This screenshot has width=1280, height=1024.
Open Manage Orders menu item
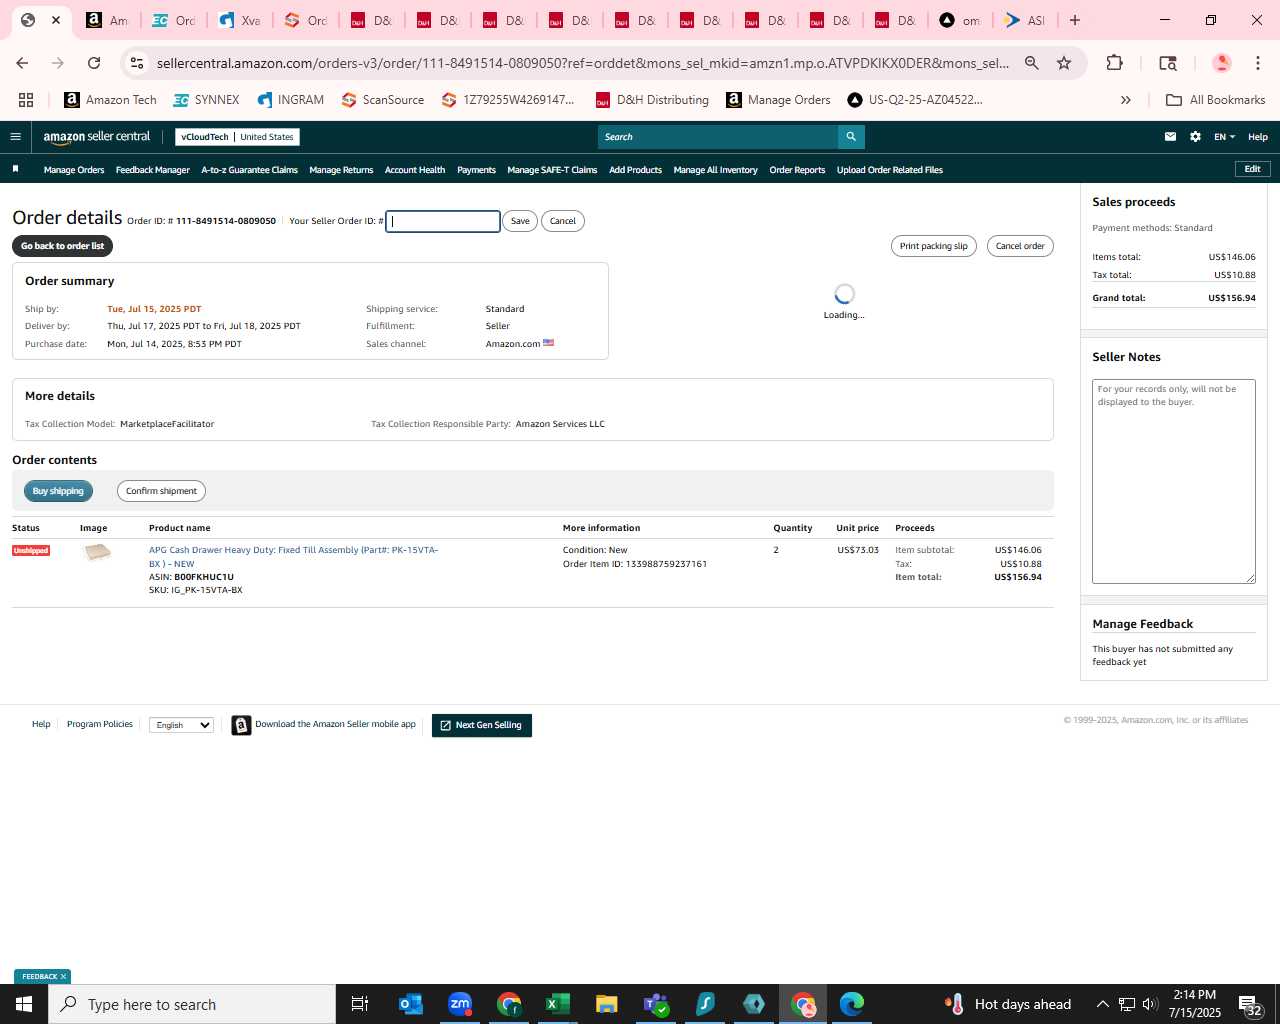(74, 170)
